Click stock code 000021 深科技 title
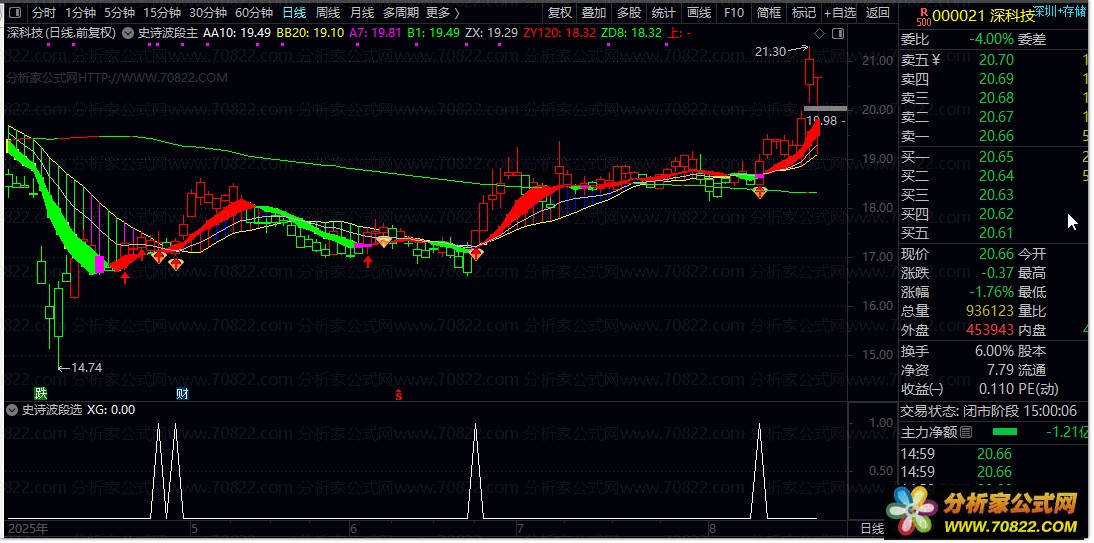The image size is (1094, 543). pyautogui.click(x=982, y=15)
